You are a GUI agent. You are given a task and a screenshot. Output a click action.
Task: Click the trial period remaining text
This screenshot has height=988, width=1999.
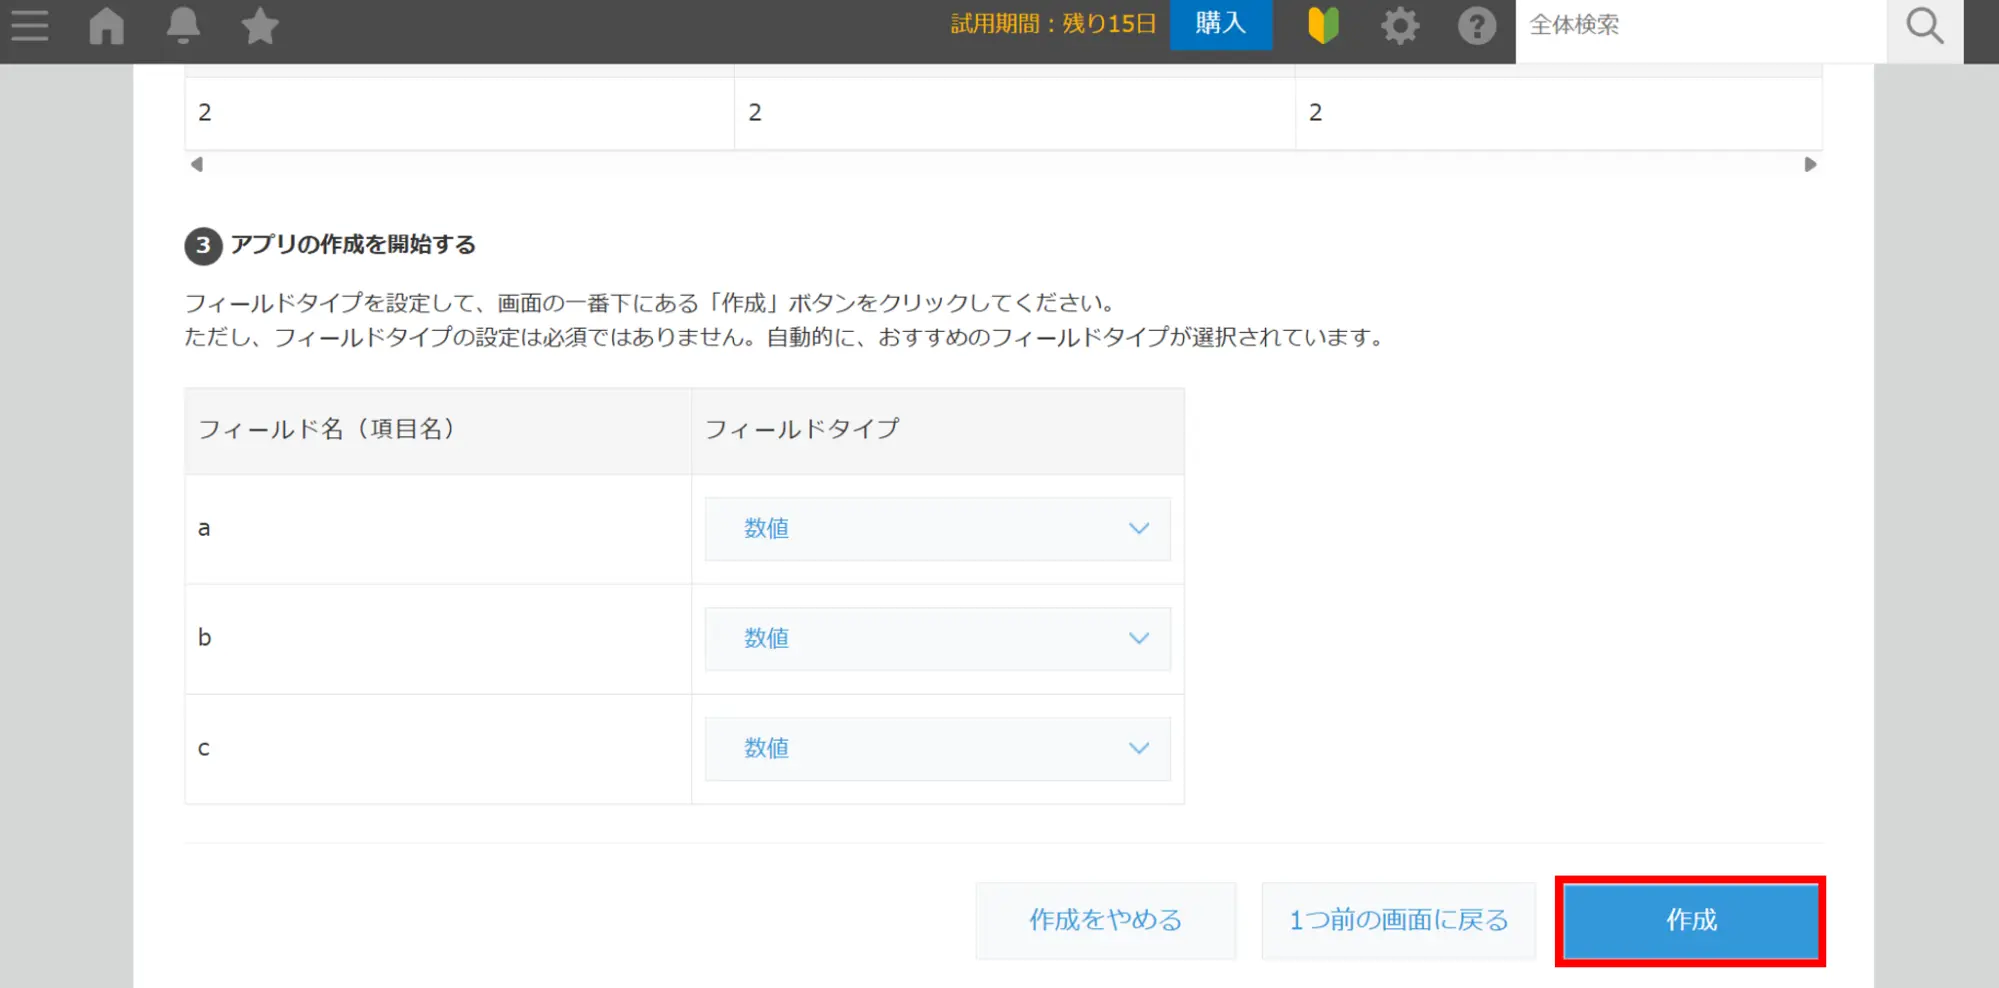tap(1052, 24)
